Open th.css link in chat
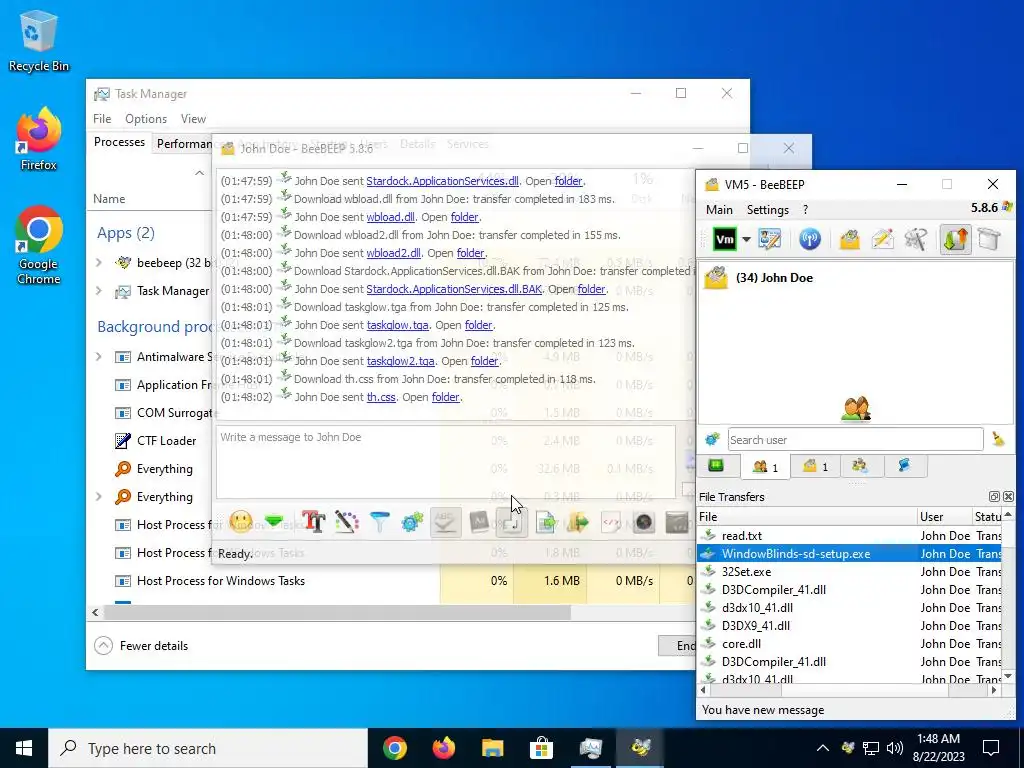This screenshot has width=1024, height=768. (x=381, y=396)
